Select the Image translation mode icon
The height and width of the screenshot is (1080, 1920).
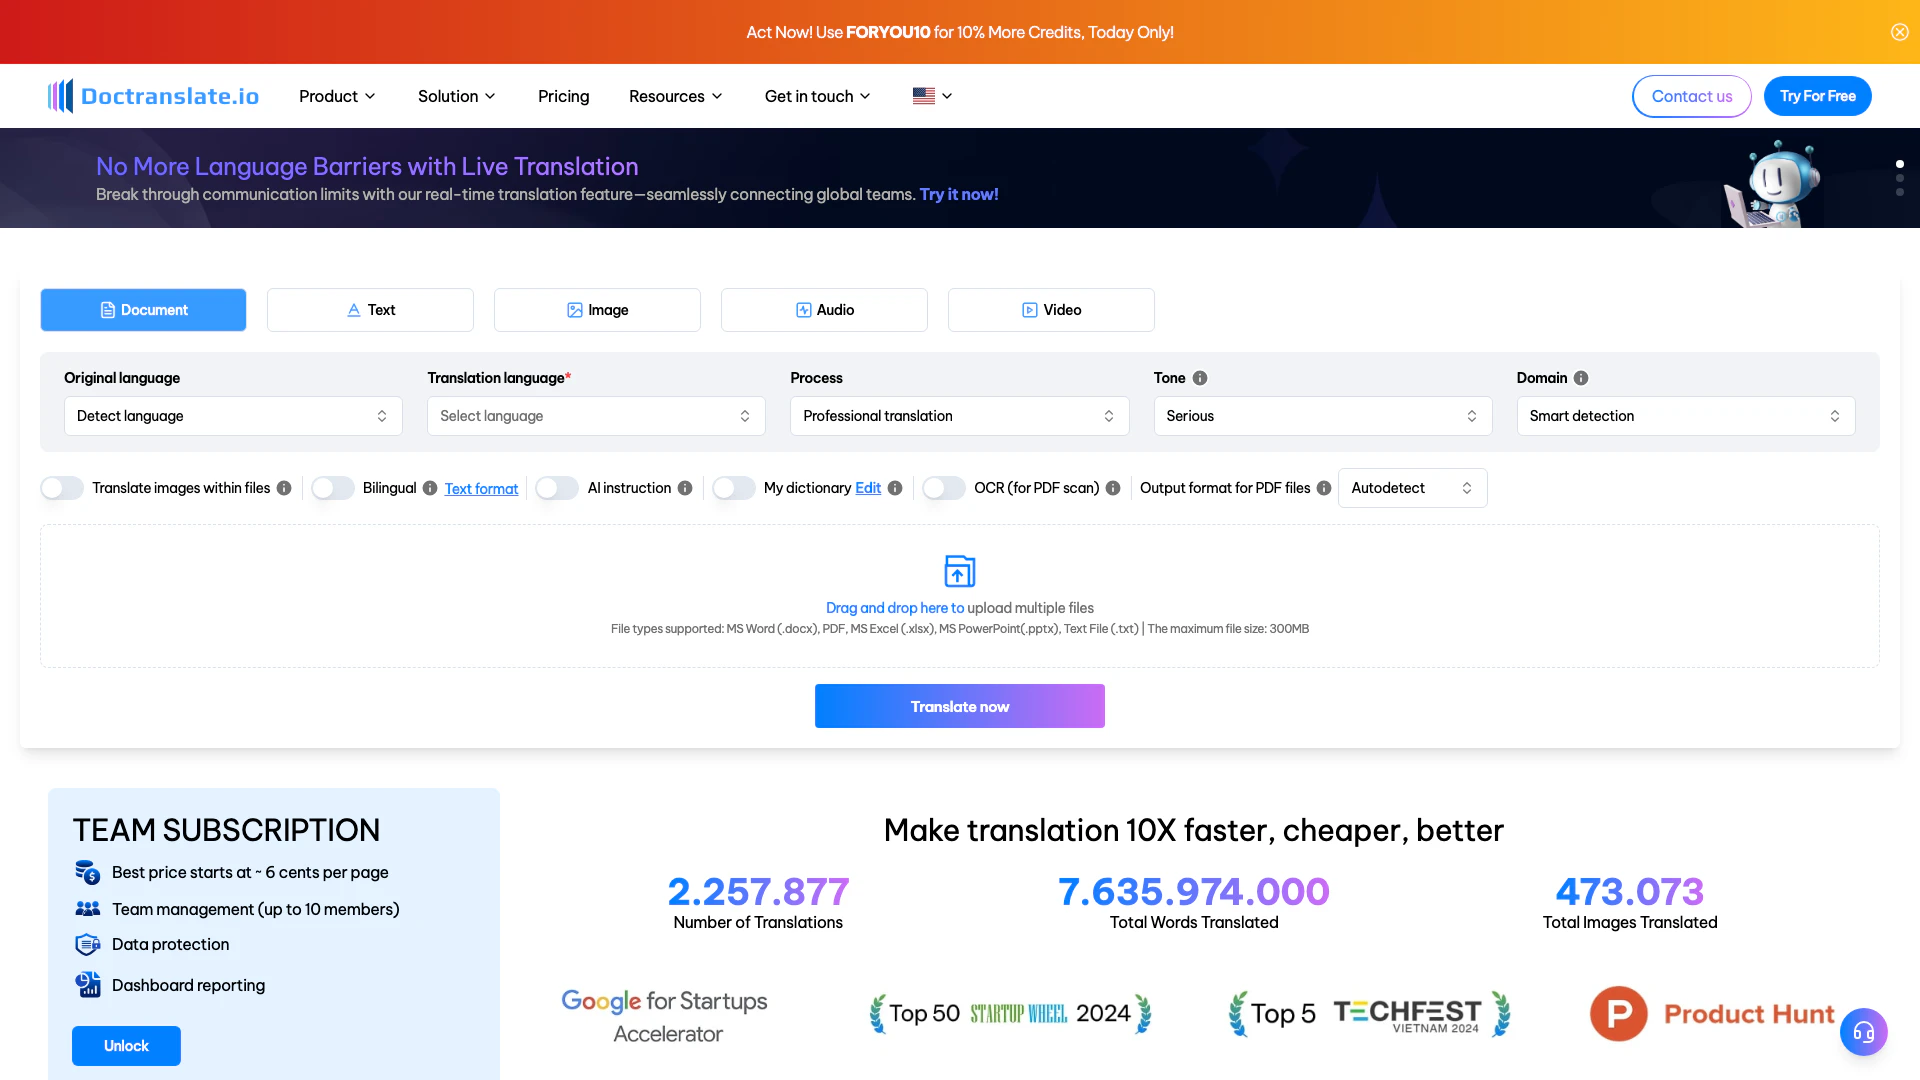click(x=575, y=310)
